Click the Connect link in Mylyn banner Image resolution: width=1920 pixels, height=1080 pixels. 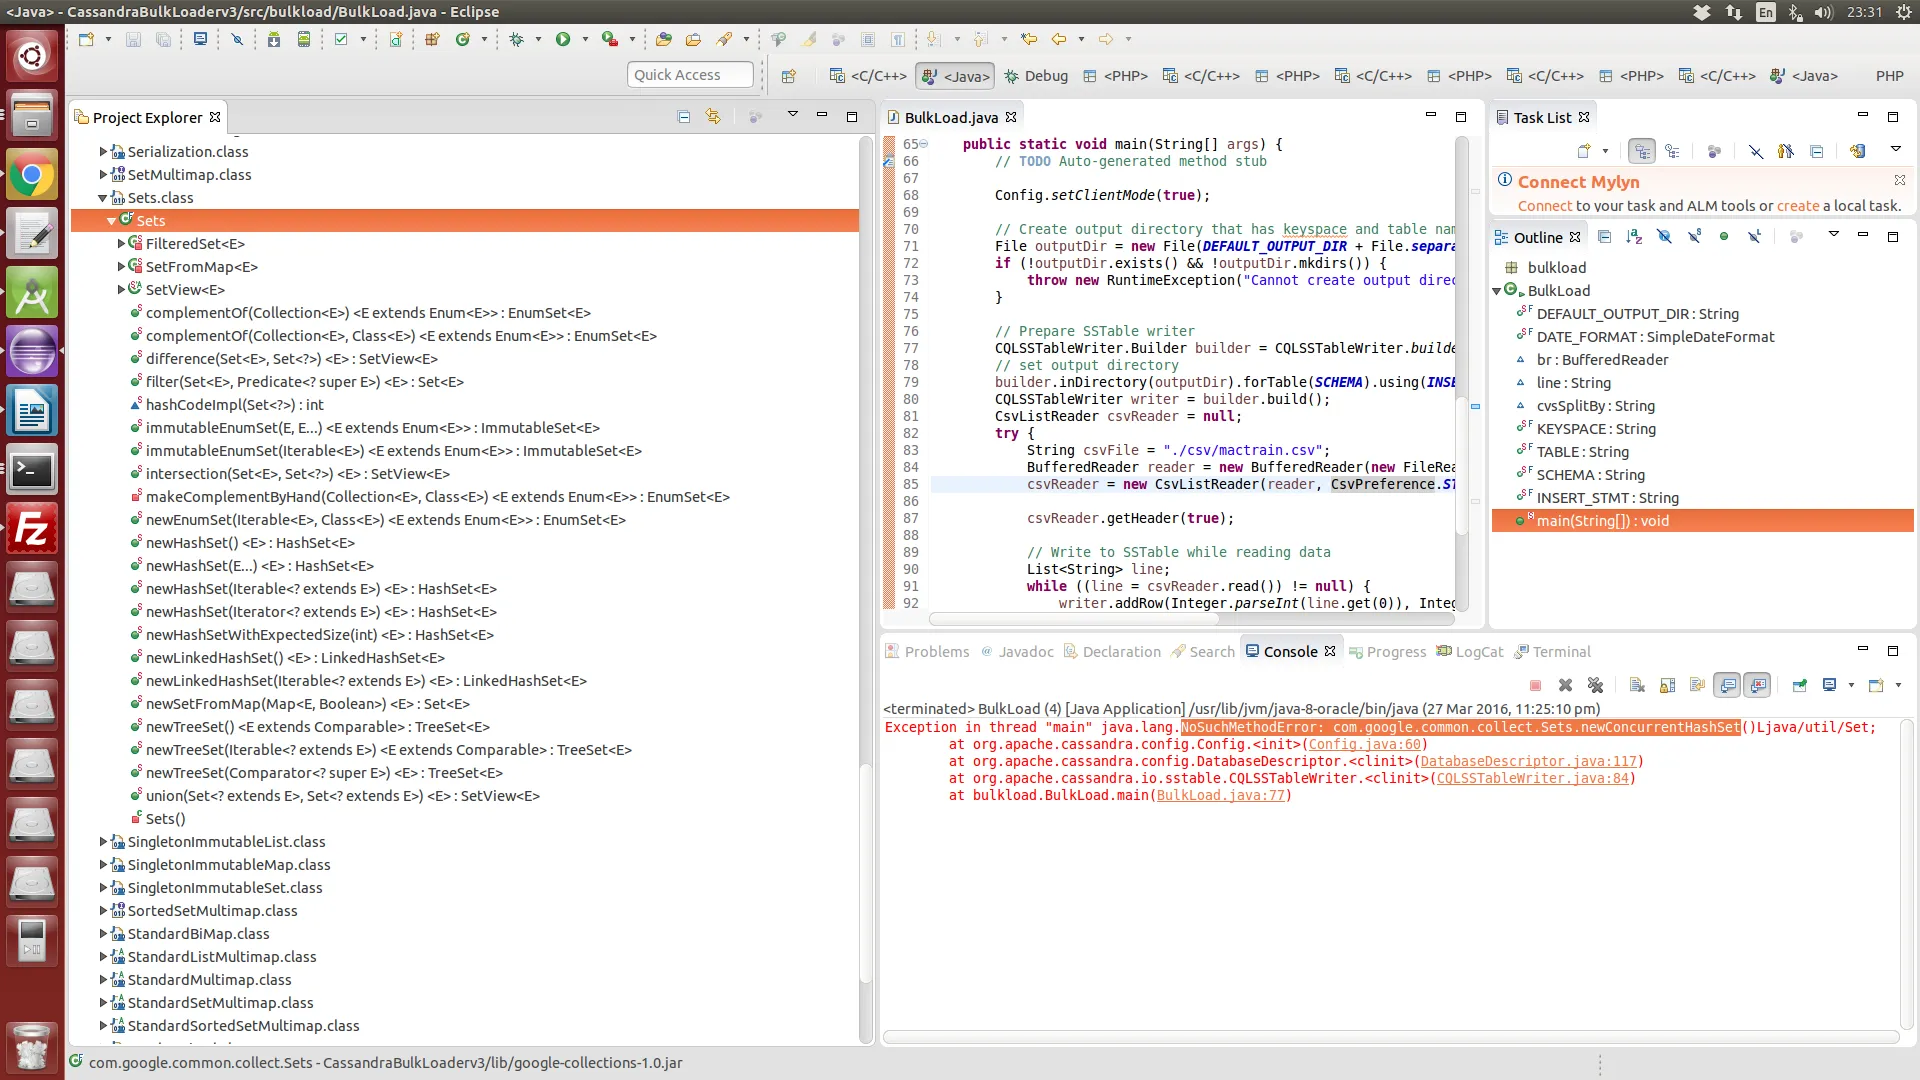[1544, 206]
